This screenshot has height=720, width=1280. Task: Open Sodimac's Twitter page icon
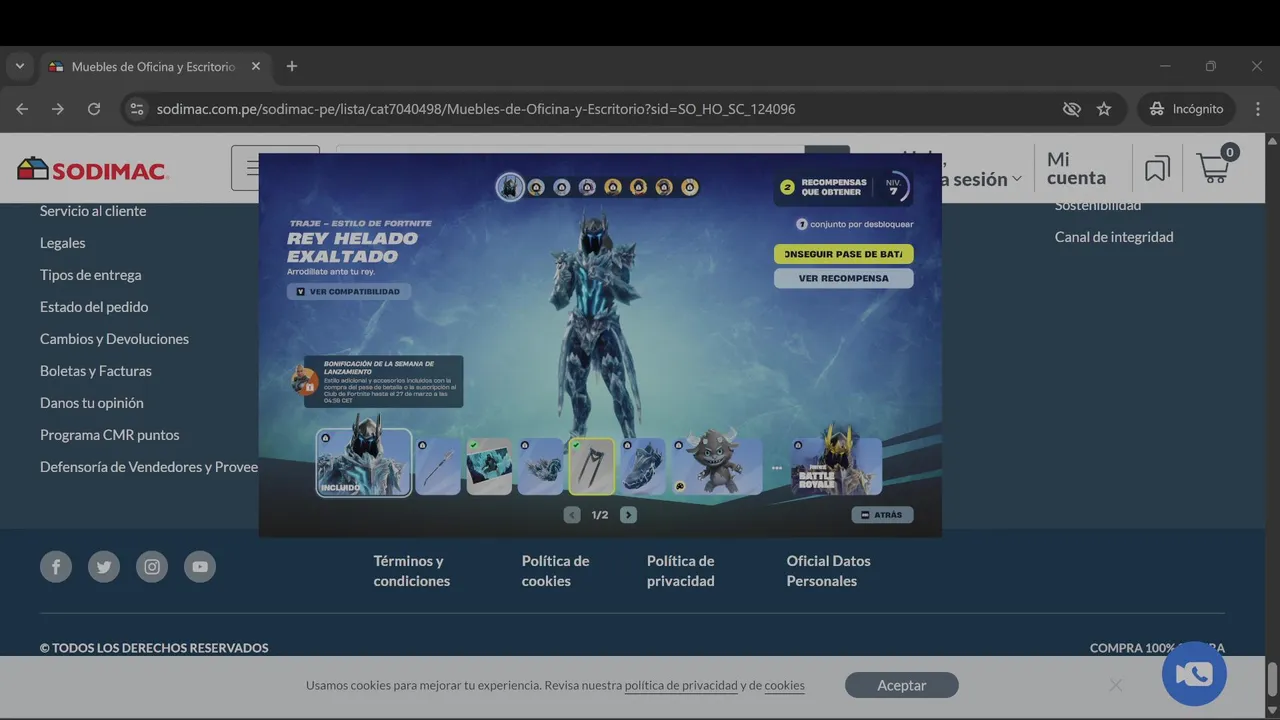coord(104,567)
